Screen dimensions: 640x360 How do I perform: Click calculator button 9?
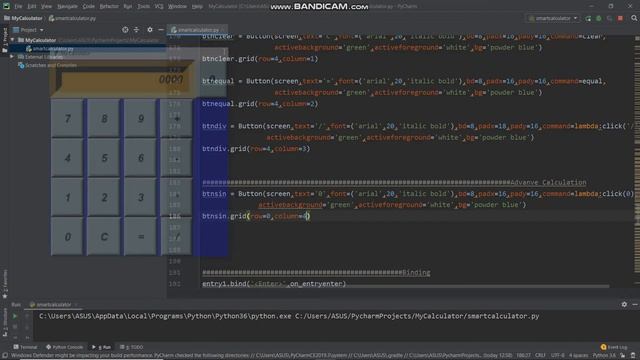pyautogui.click(x=140, y=118)
